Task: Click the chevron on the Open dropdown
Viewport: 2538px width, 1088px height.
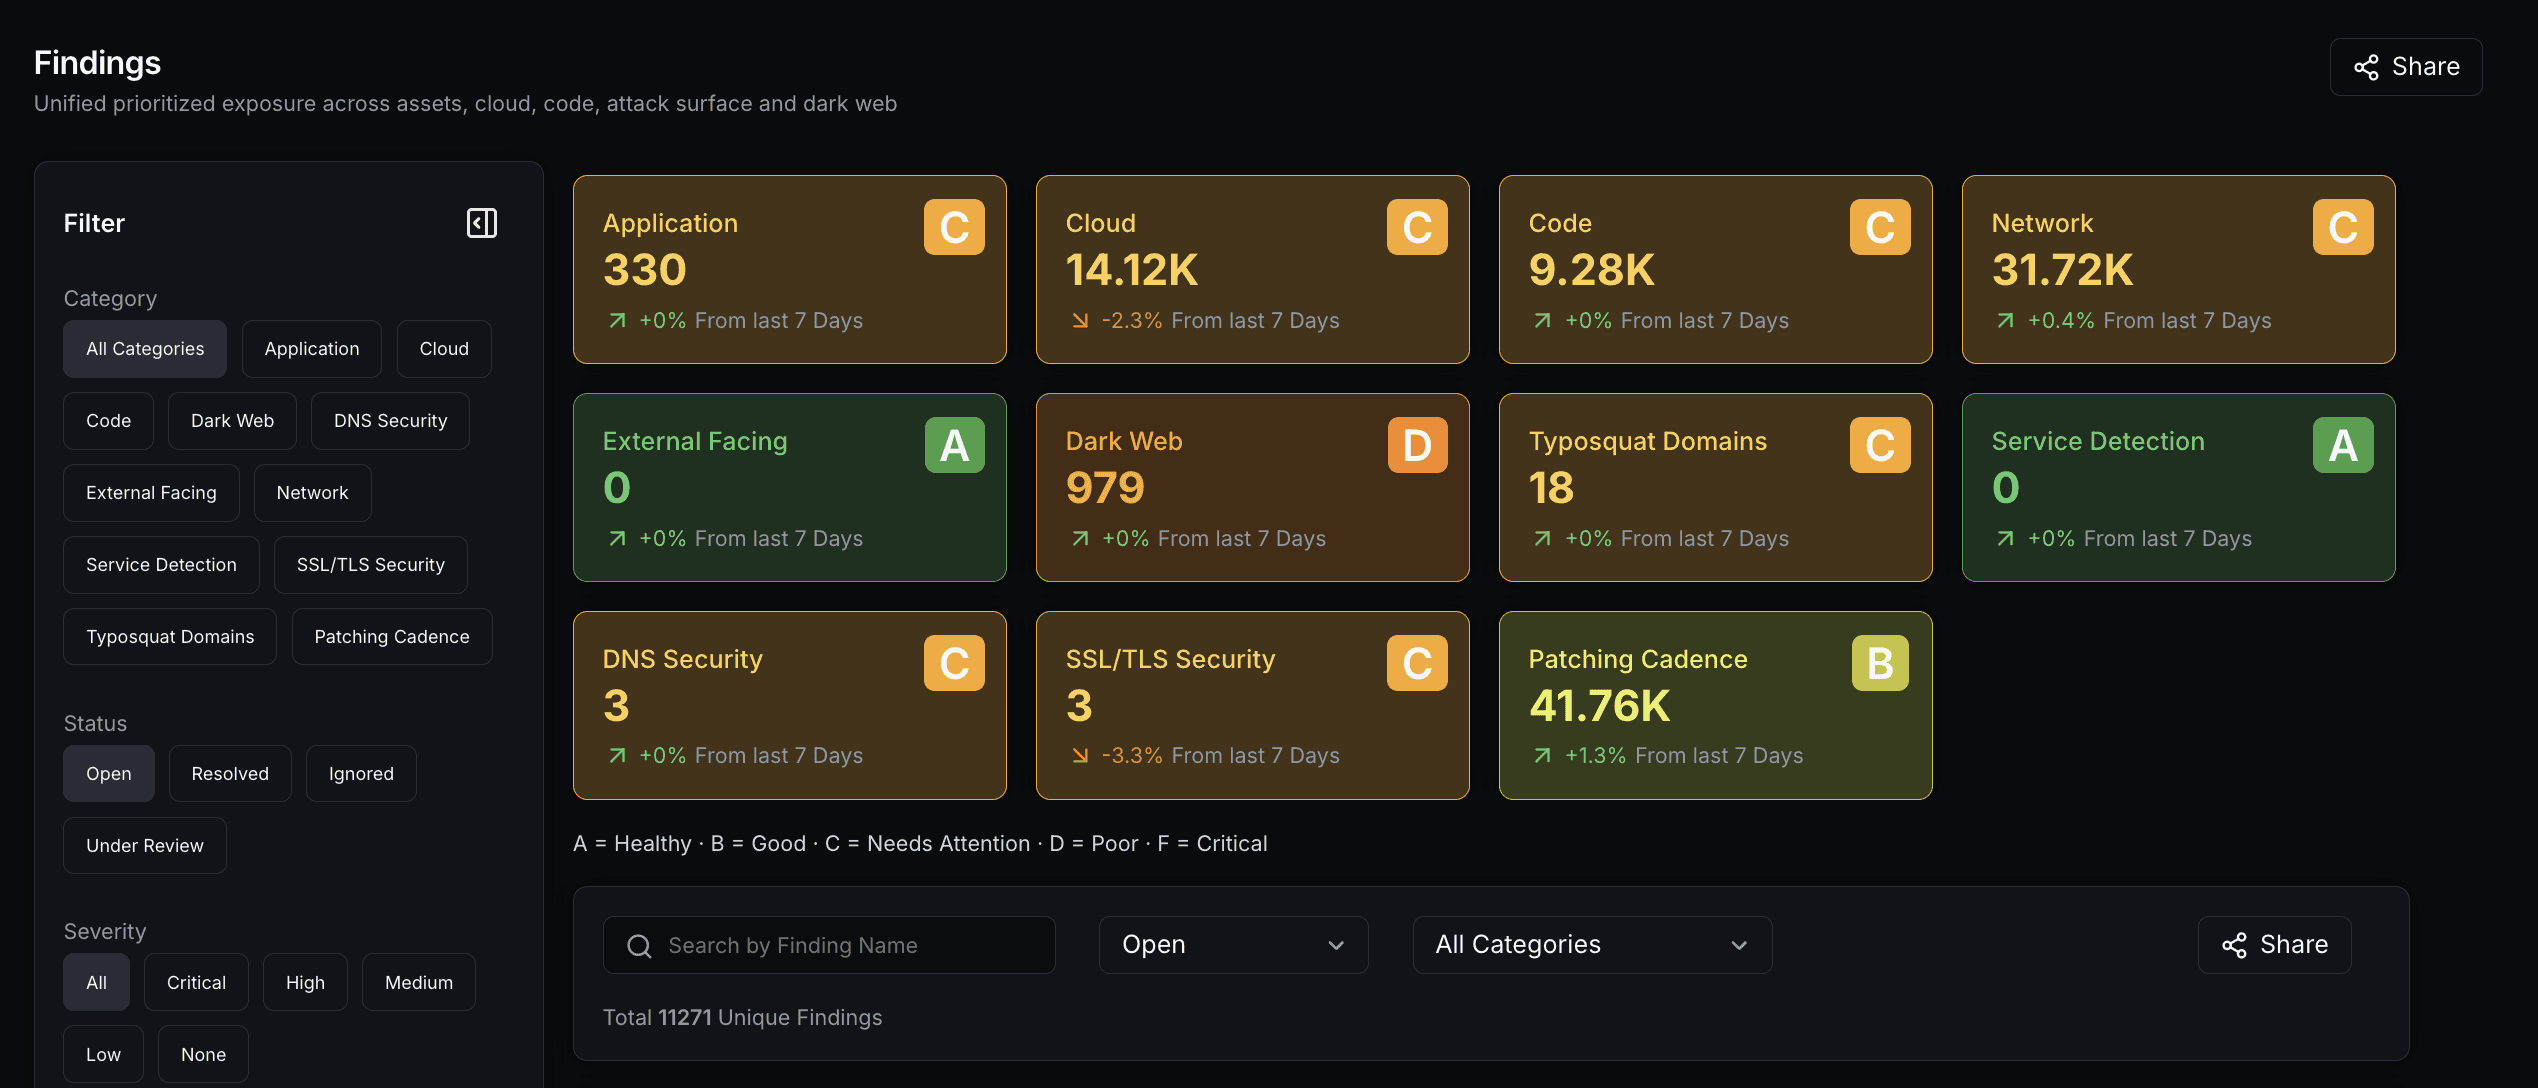Action: 1336,945
